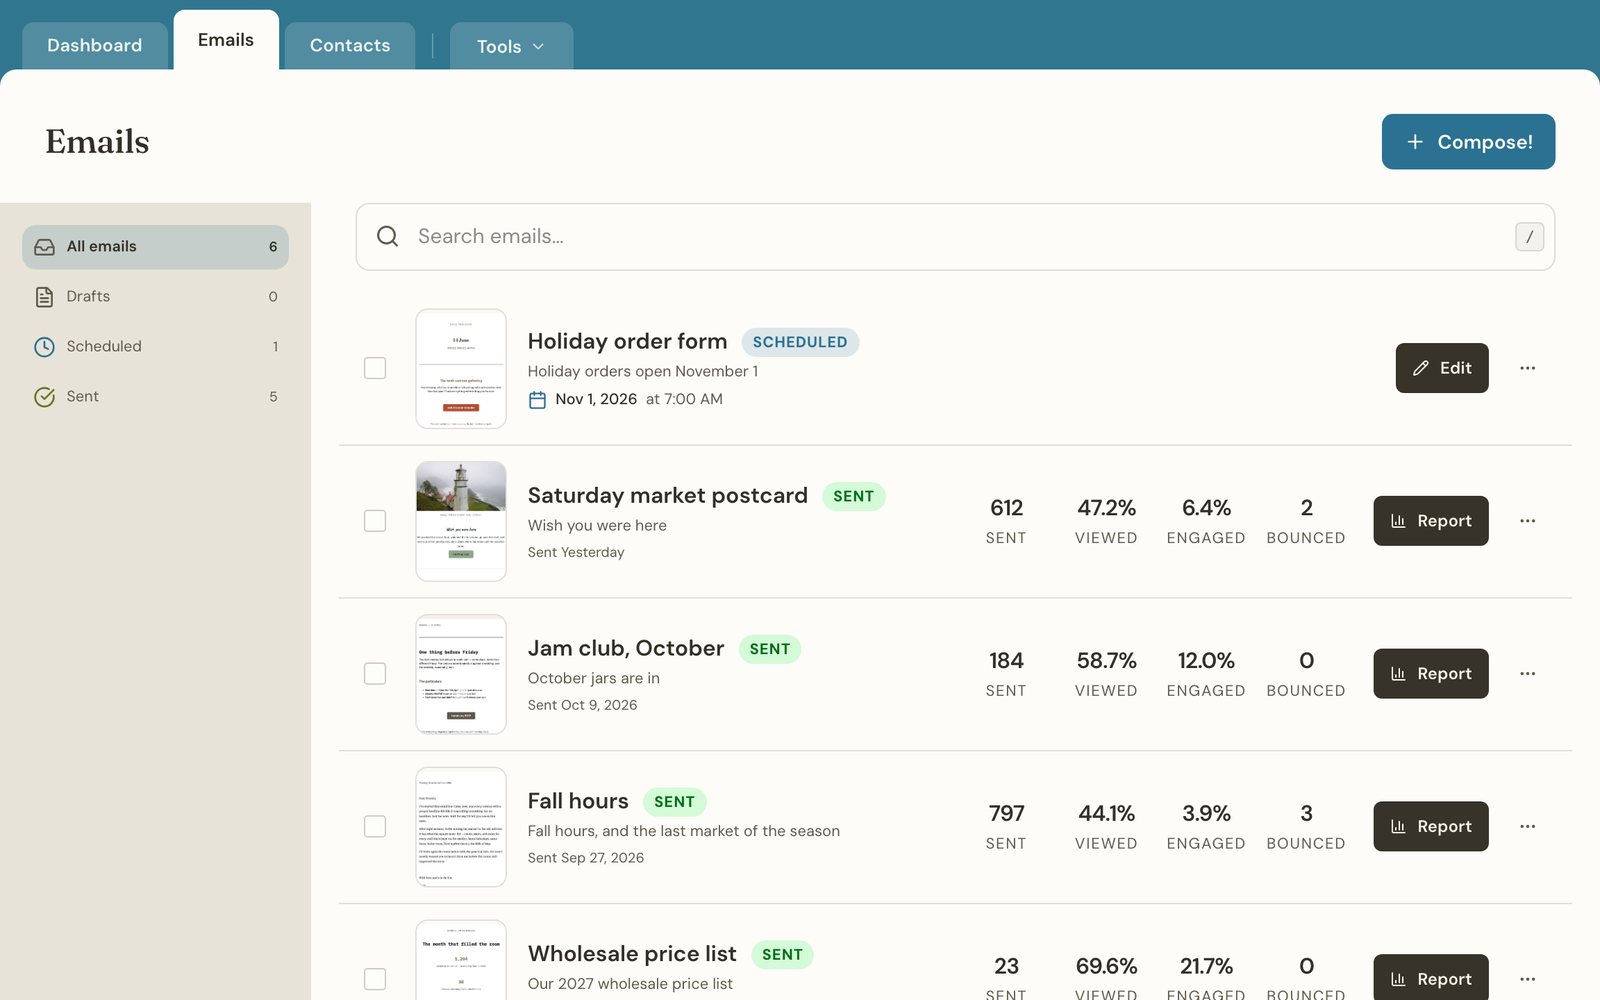Viewport: 1600px width, 1000px height.
Task: Select the Holiday order form checkbox
Action: click(375, 368)
